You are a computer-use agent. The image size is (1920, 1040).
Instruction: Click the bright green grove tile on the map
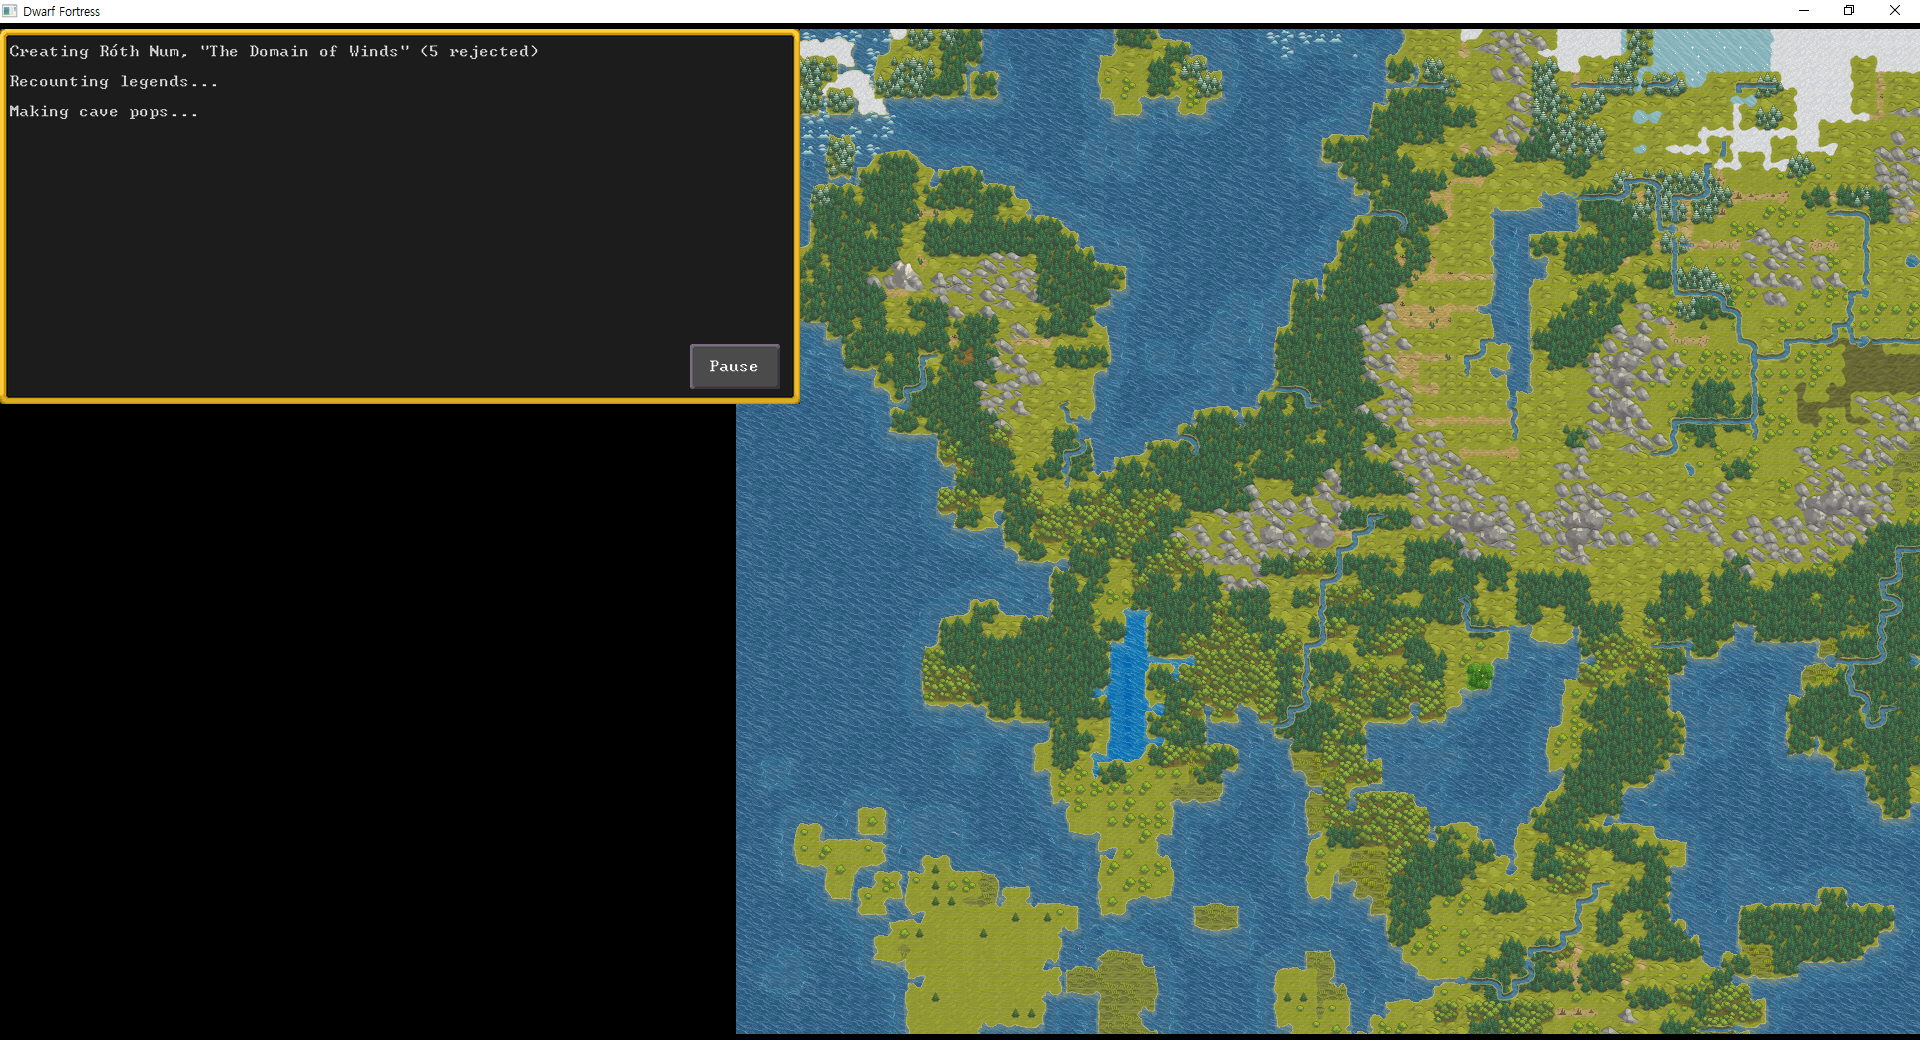[x=1479, y=675]
